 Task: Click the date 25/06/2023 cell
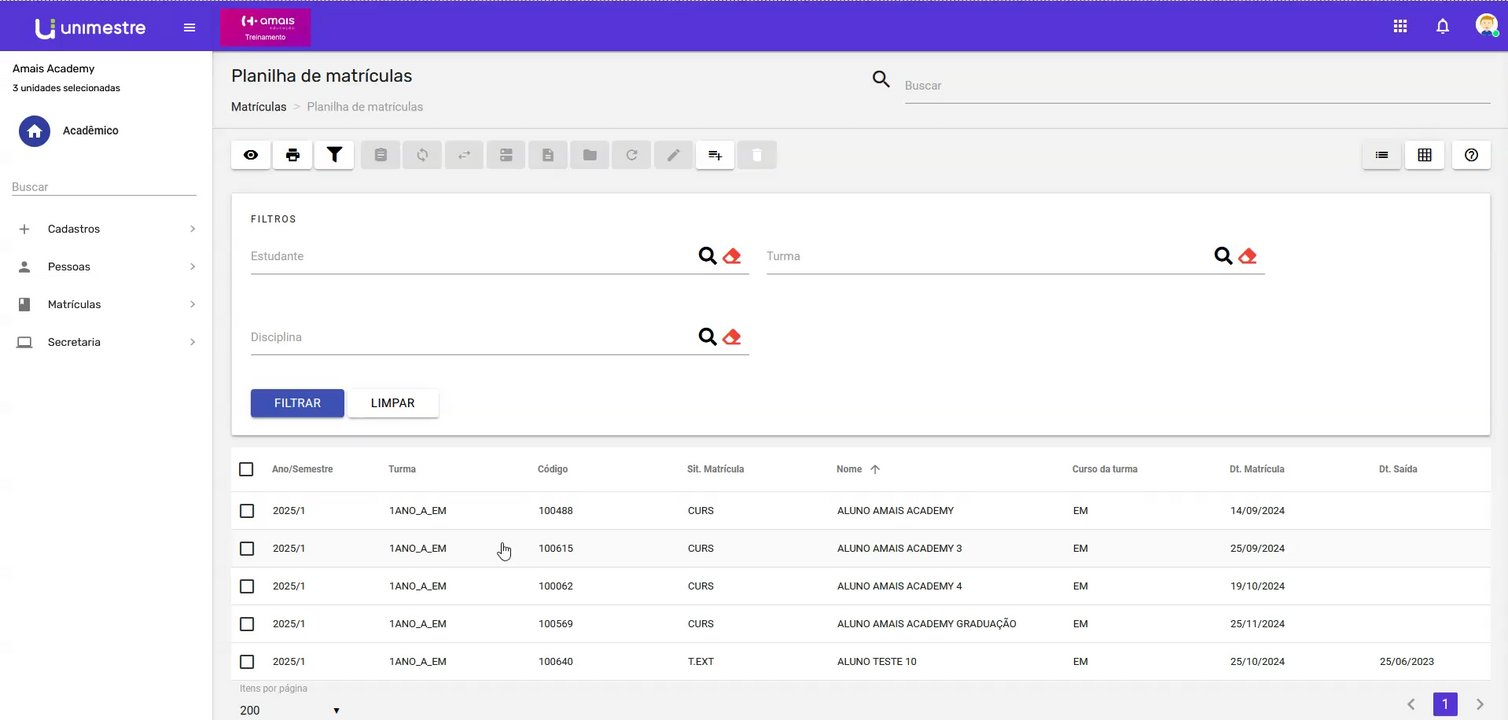(1407, 662)
